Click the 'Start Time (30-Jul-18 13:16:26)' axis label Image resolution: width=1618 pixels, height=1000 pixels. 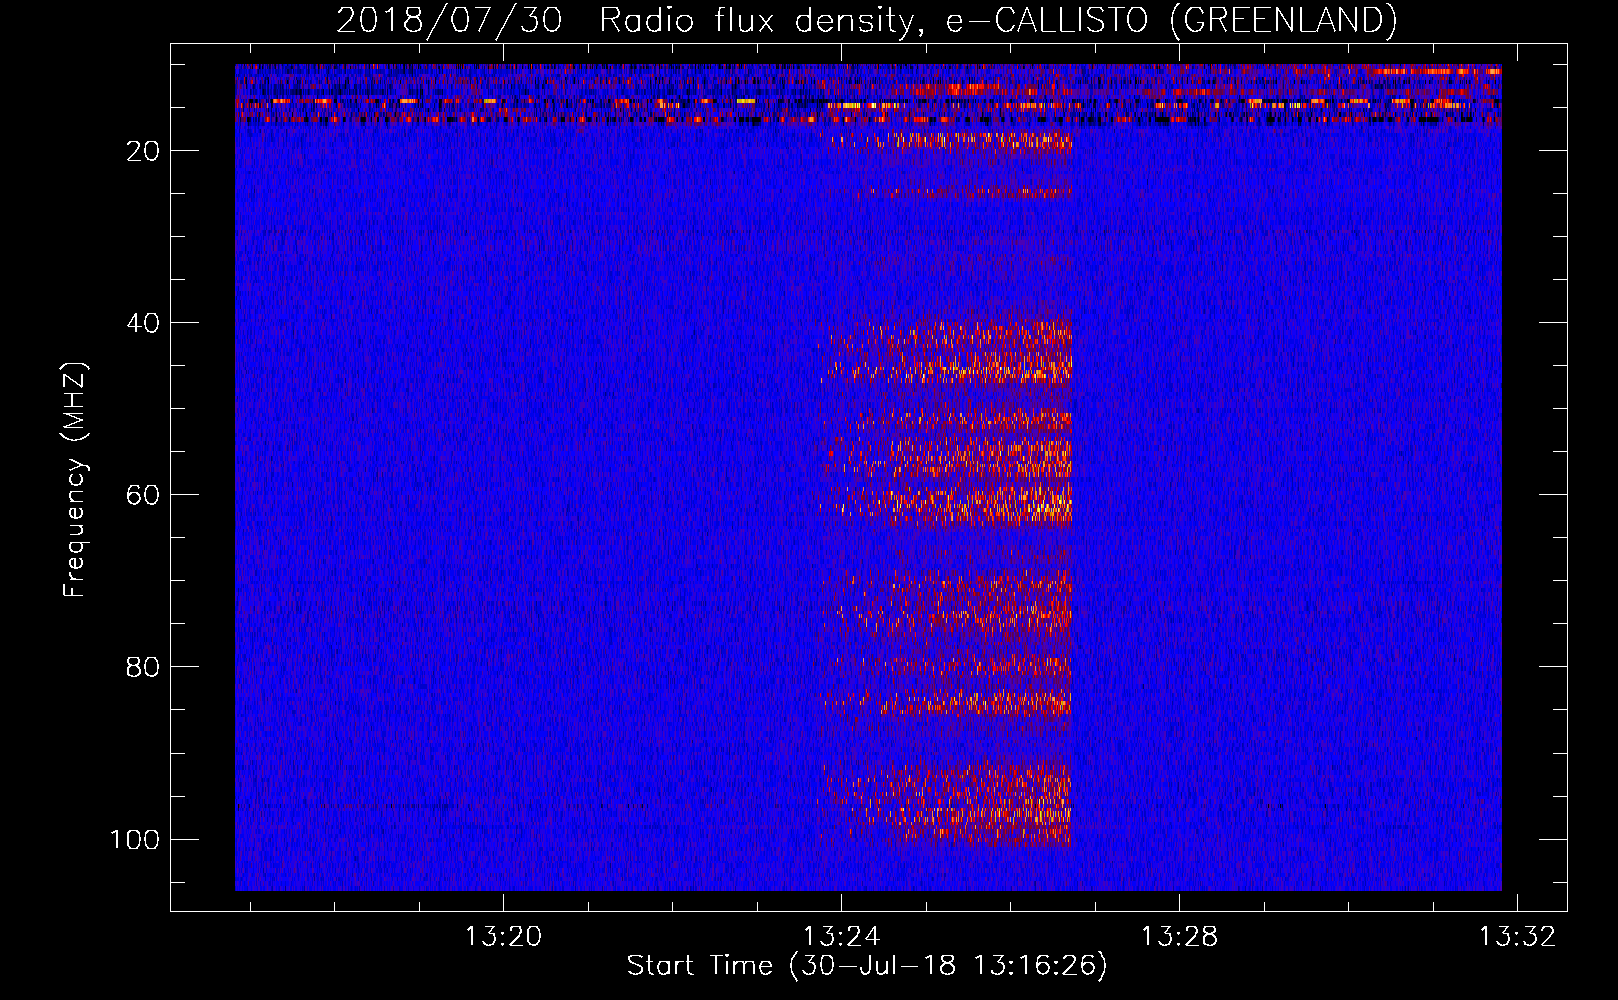pyautogui.click(x=867, y=966)
